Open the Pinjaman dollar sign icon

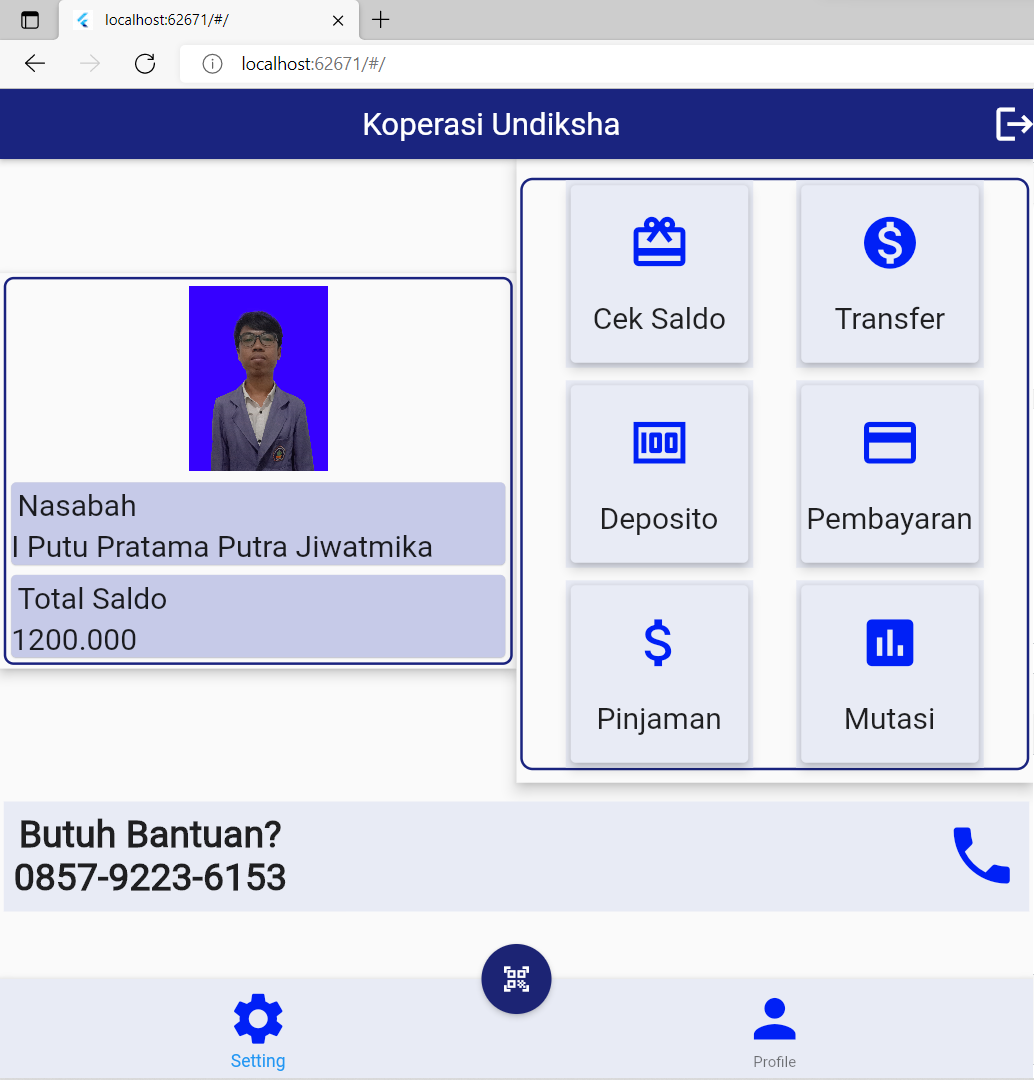659,643
